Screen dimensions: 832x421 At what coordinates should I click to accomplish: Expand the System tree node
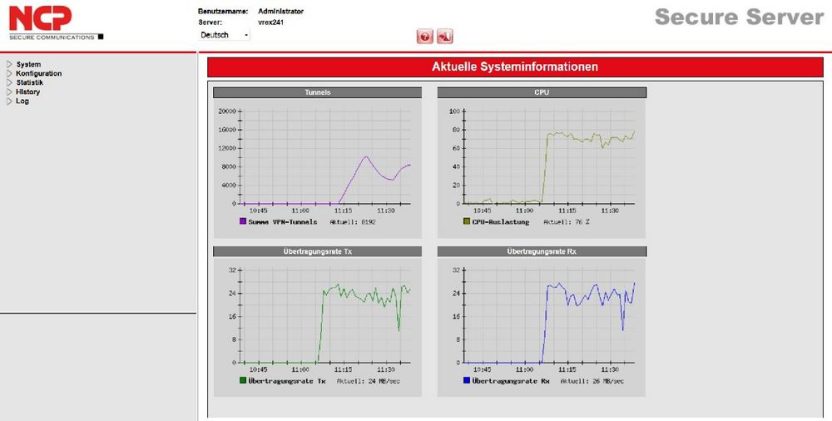click(8, 64)
